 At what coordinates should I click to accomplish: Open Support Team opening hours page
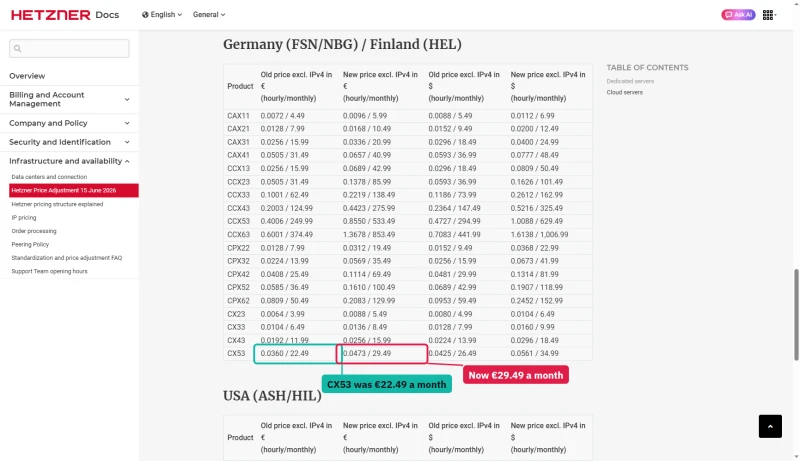49,271
